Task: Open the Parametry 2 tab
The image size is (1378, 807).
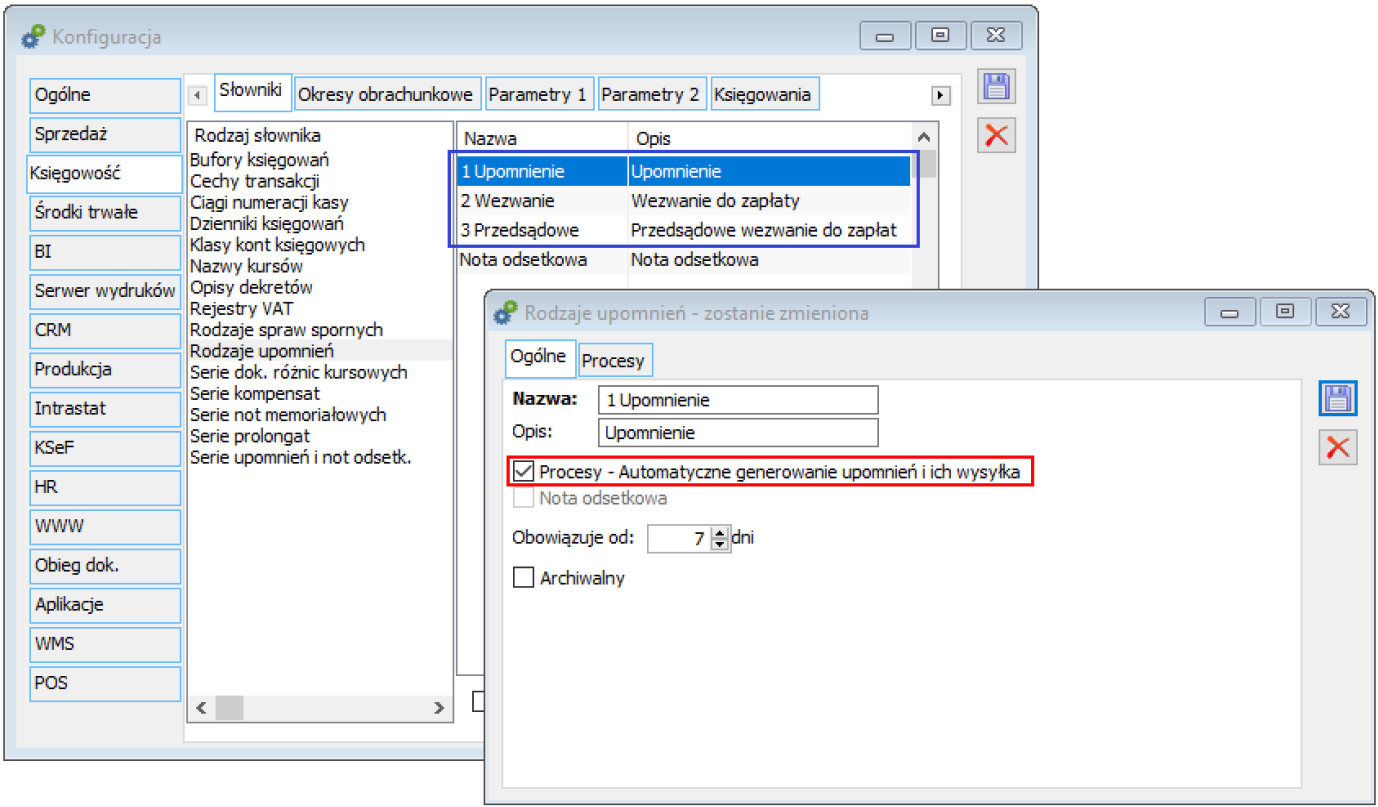Action: tap(653, 94)
